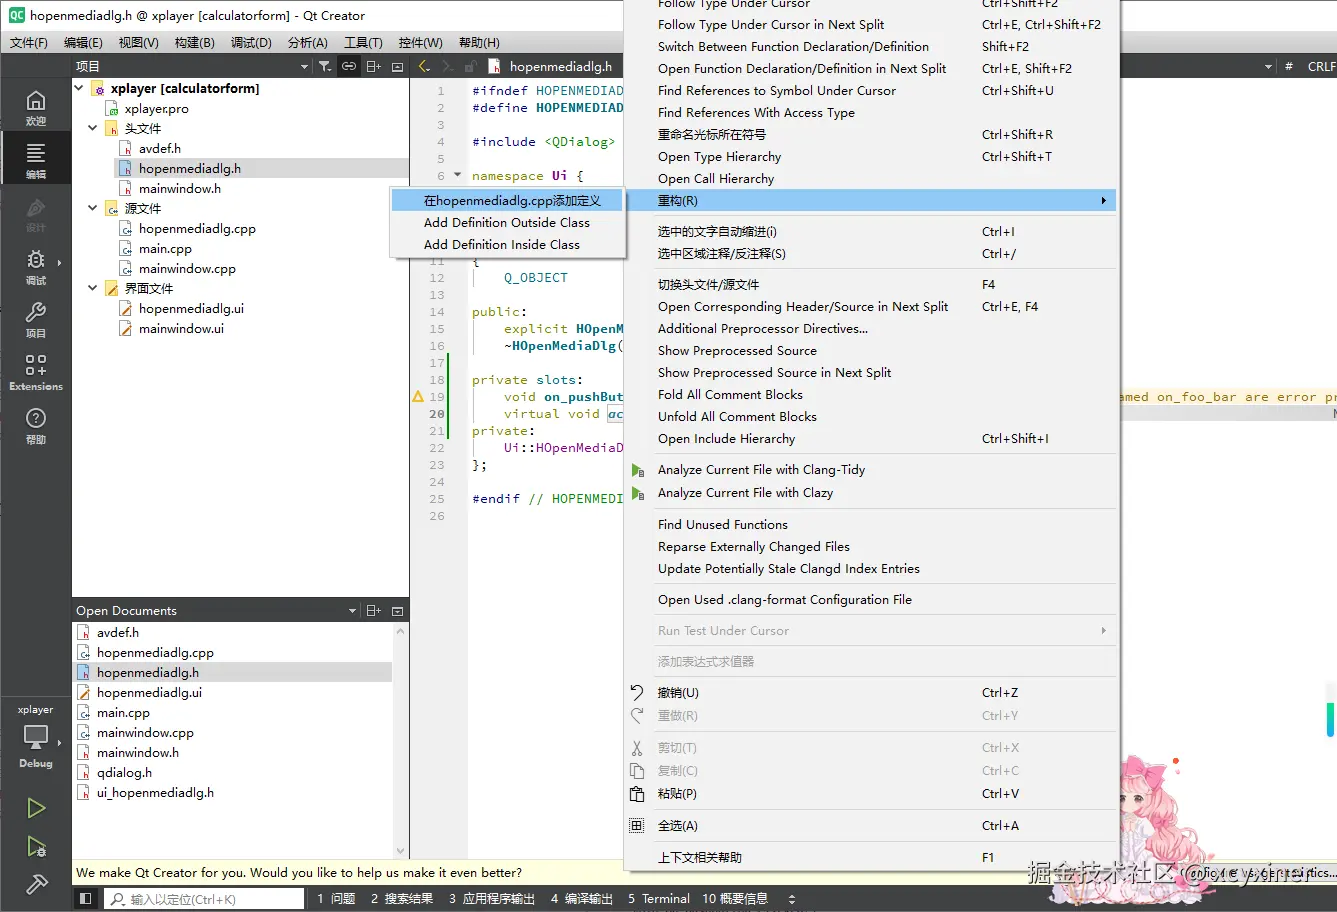Screen dimensions: 1337x912
Task: Toggle the split button in Open Documents header
Action: point(374,611)
